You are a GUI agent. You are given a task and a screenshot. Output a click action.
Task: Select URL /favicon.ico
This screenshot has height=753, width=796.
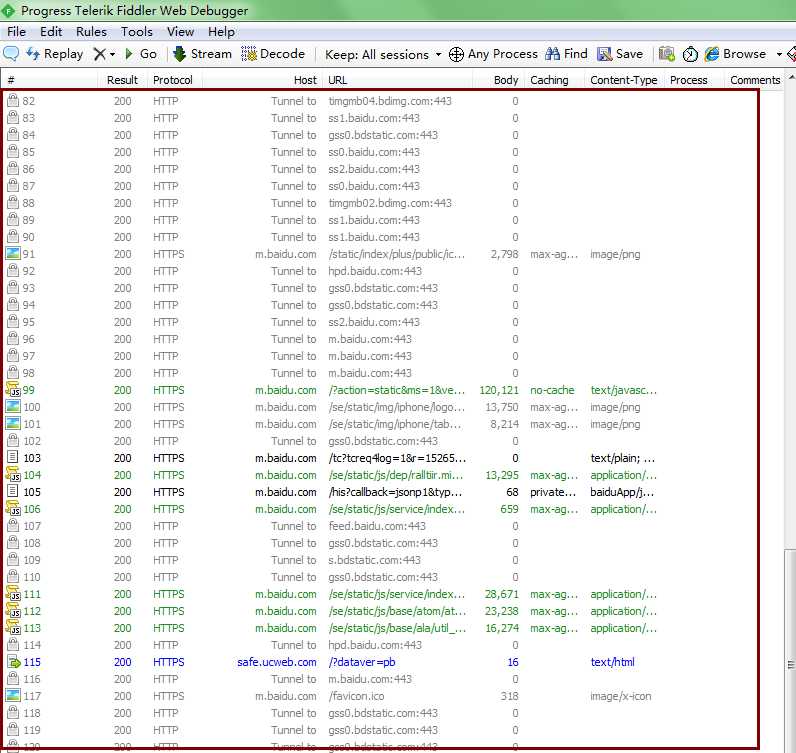click(356, 696)
